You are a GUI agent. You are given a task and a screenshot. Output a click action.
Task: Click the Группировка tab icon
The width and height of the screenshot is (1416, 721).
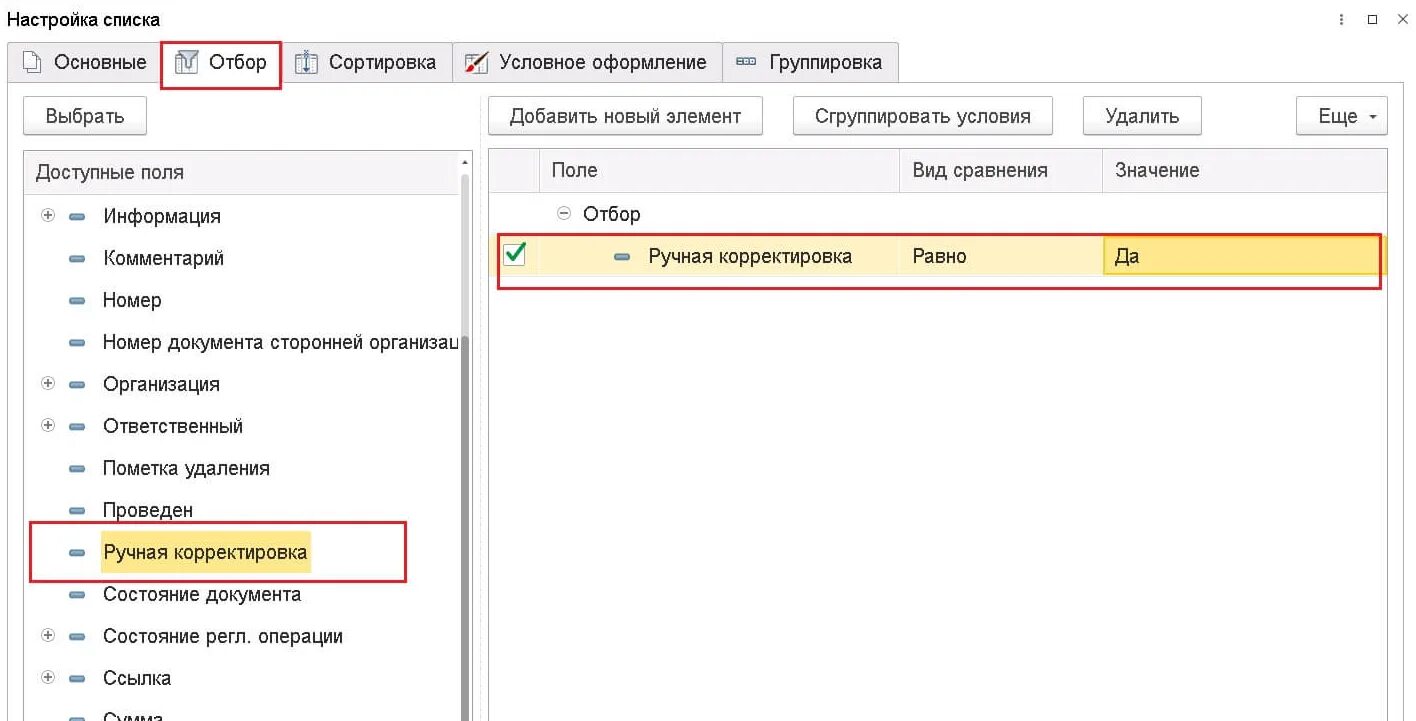(x=746, y=62)
